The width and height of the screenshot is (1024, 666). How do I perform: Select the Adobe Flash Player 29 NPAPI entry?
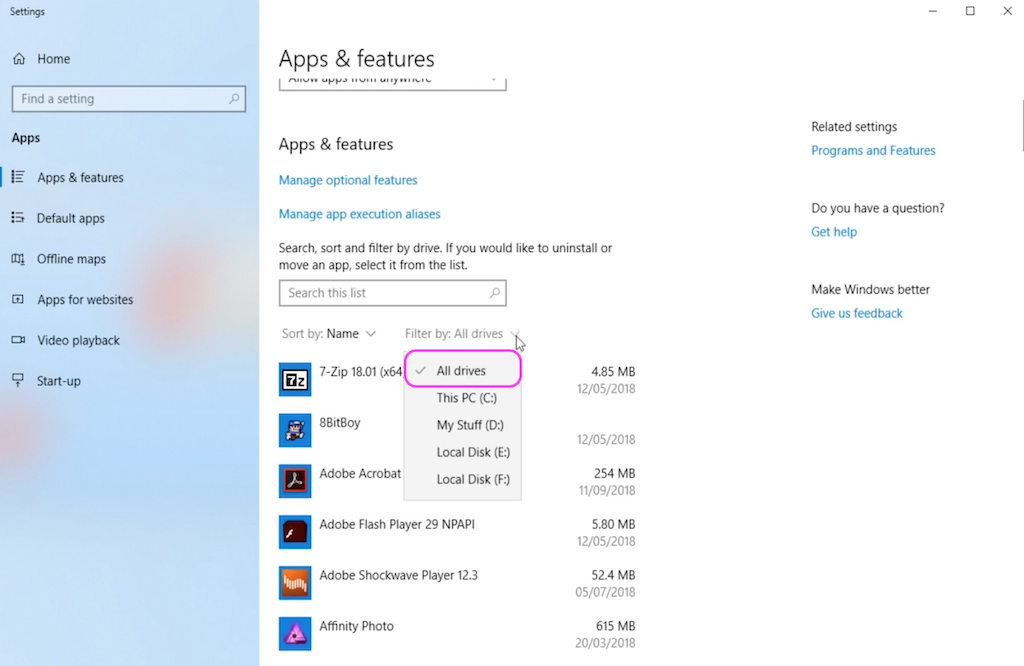click(x=397, y=524)
